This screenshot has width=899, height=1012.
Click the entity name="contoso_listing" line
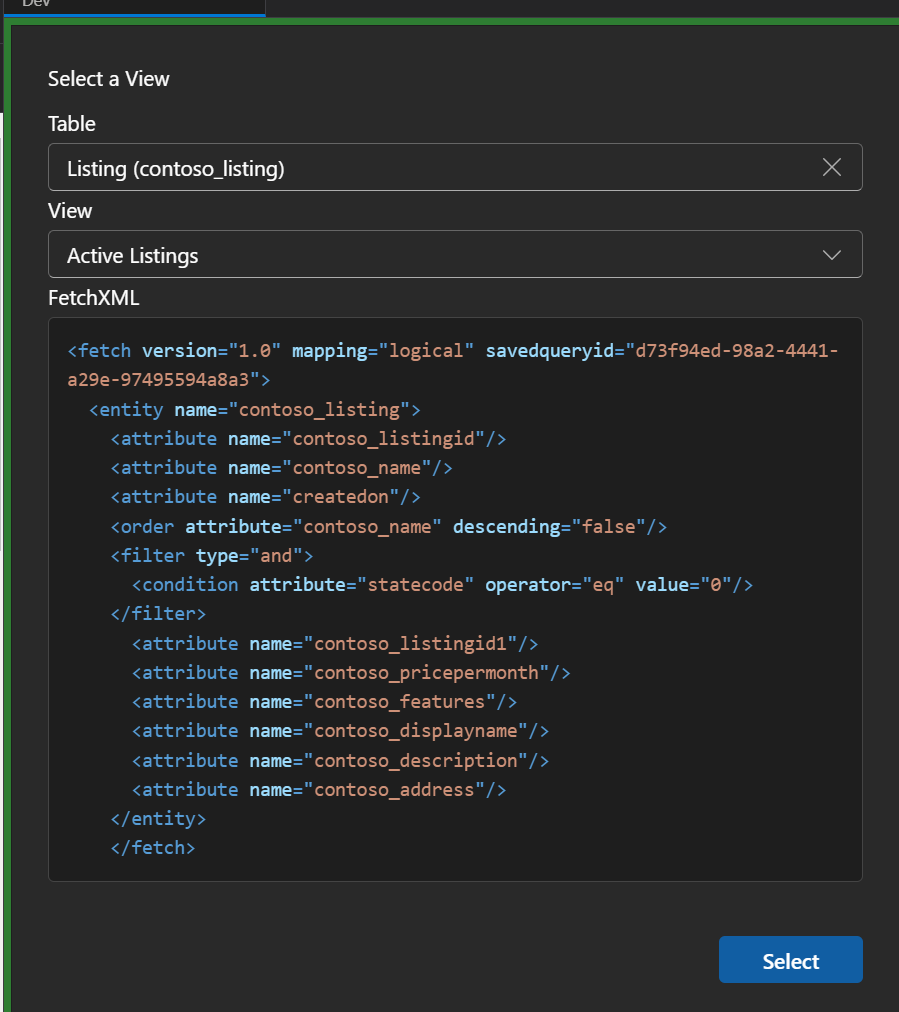coord(255,410)
